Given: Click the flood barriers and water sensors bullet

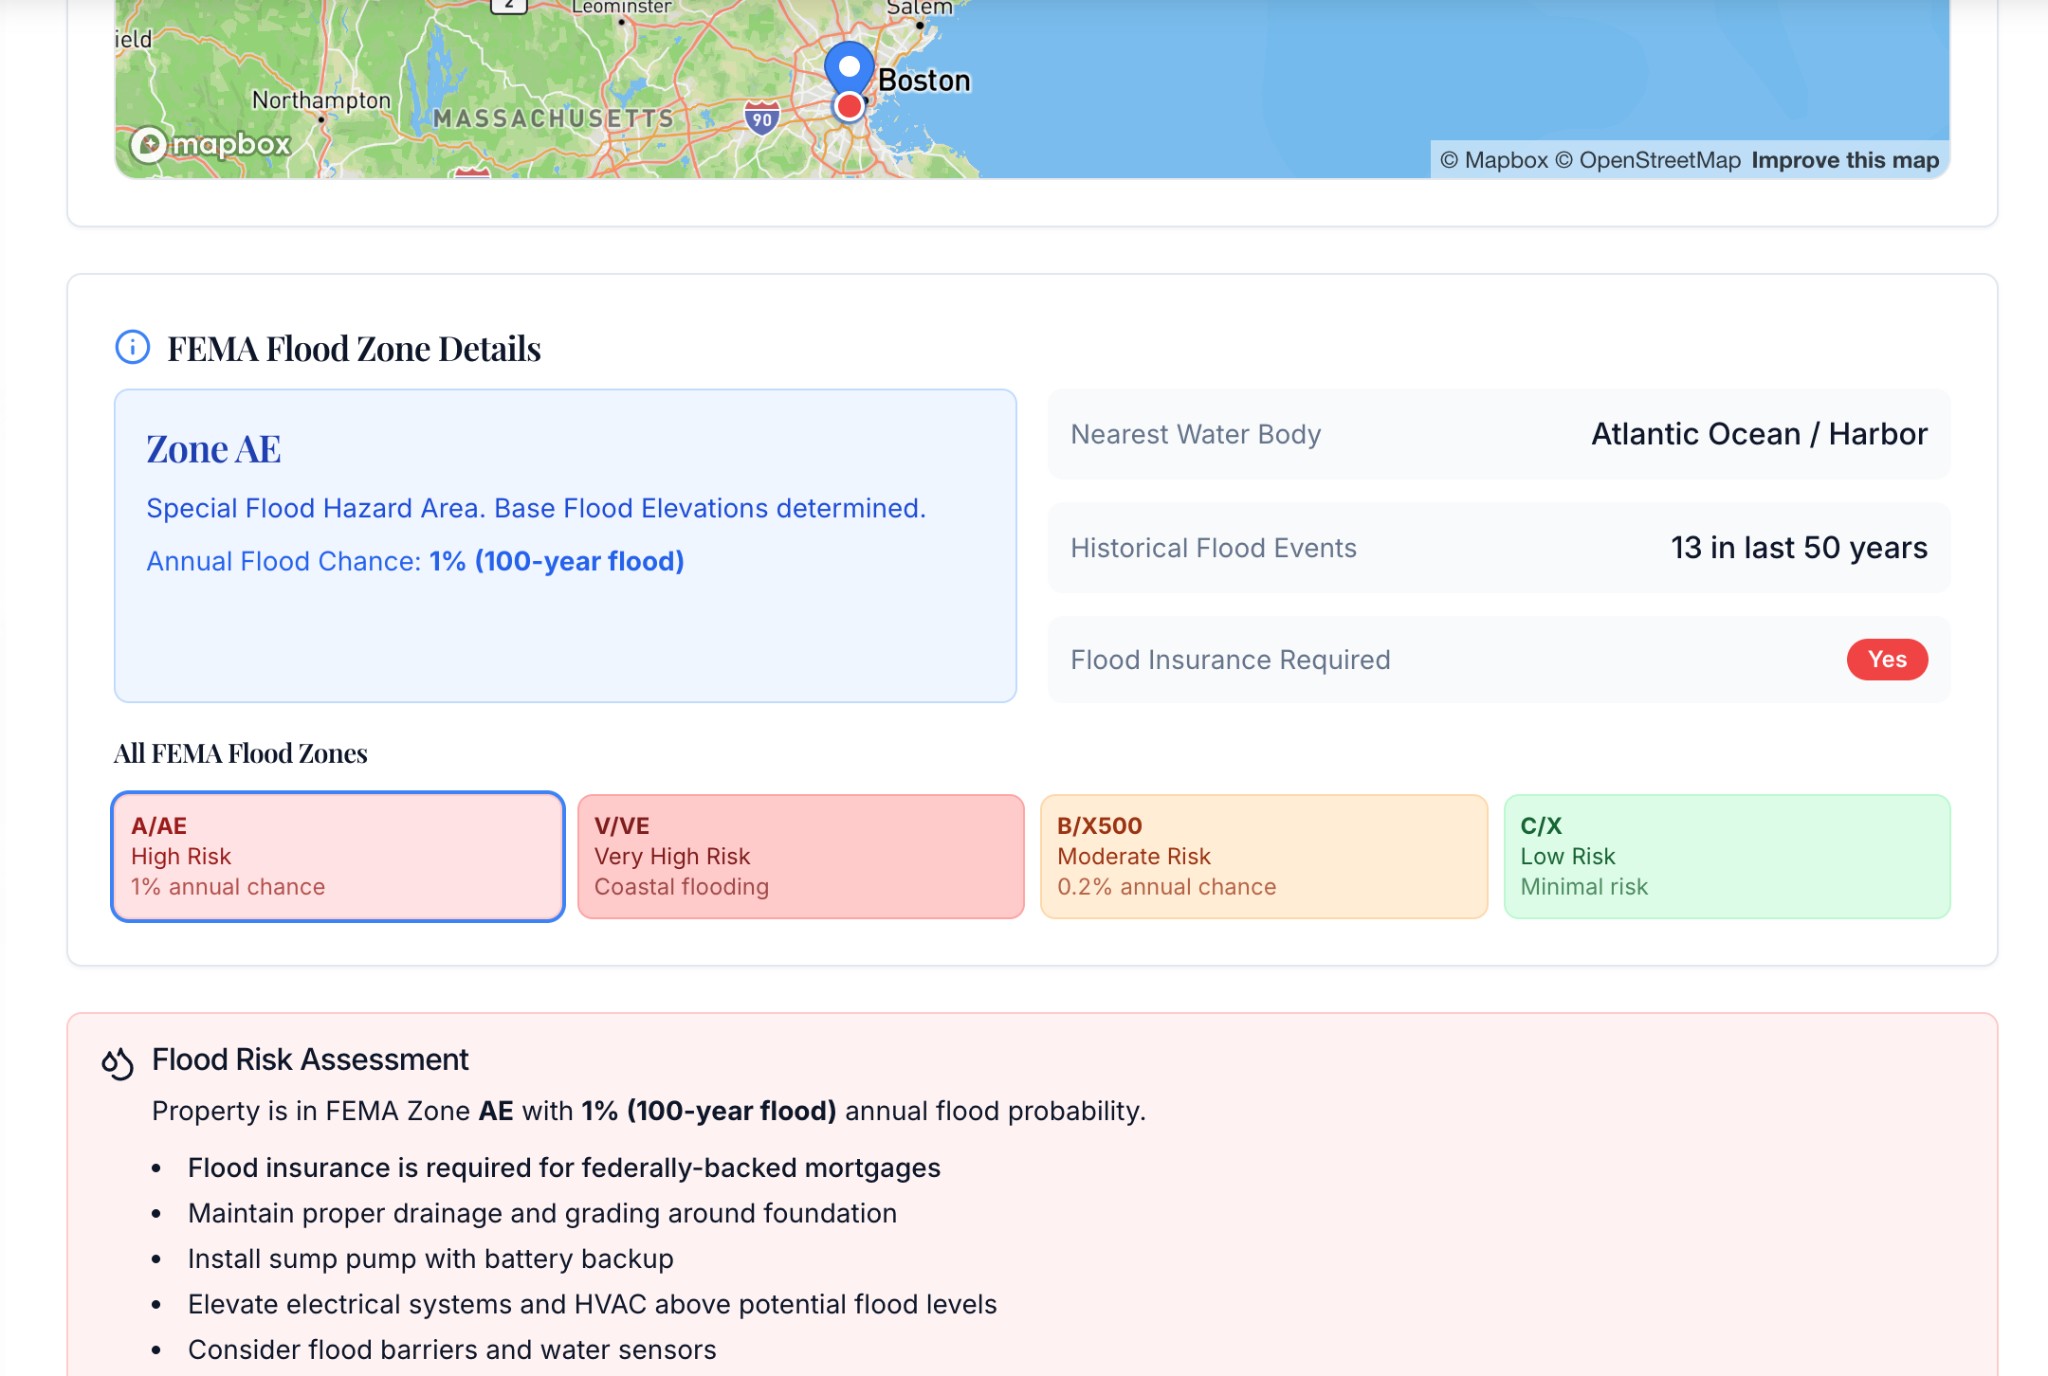Looking at the screenshot, I should point(452,1349).
